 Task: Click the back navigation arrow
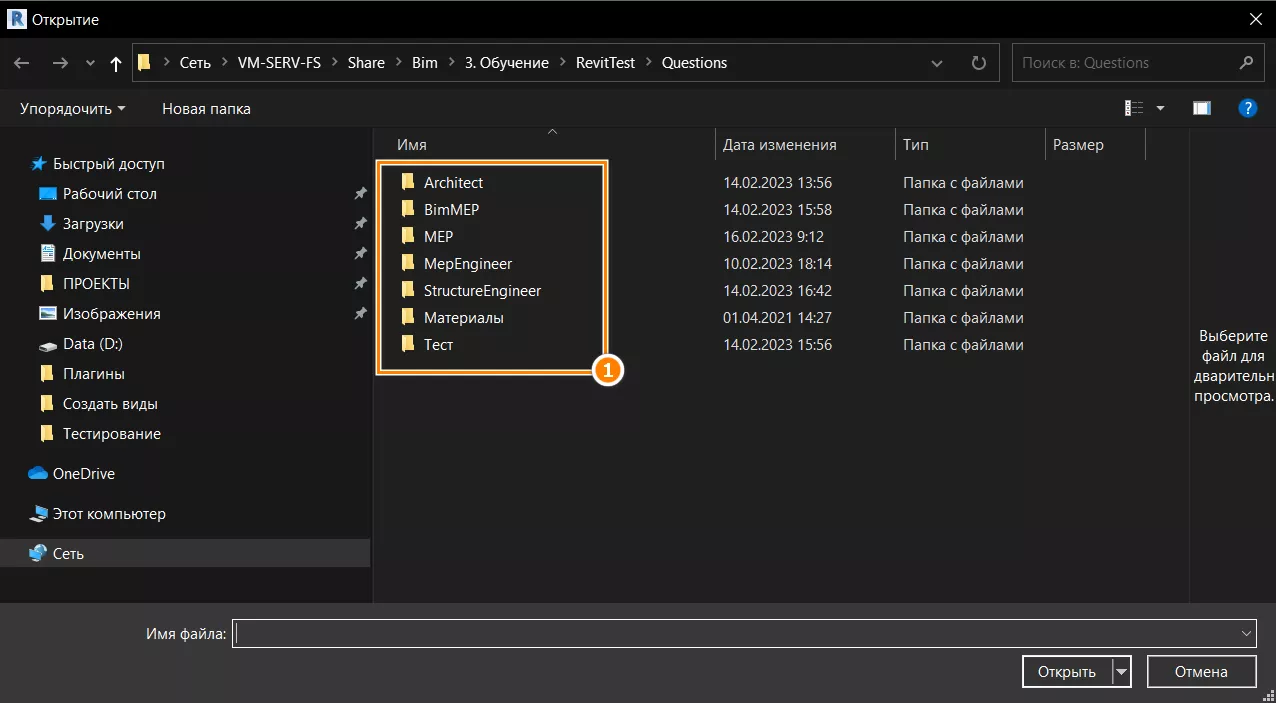click(22, 63)
